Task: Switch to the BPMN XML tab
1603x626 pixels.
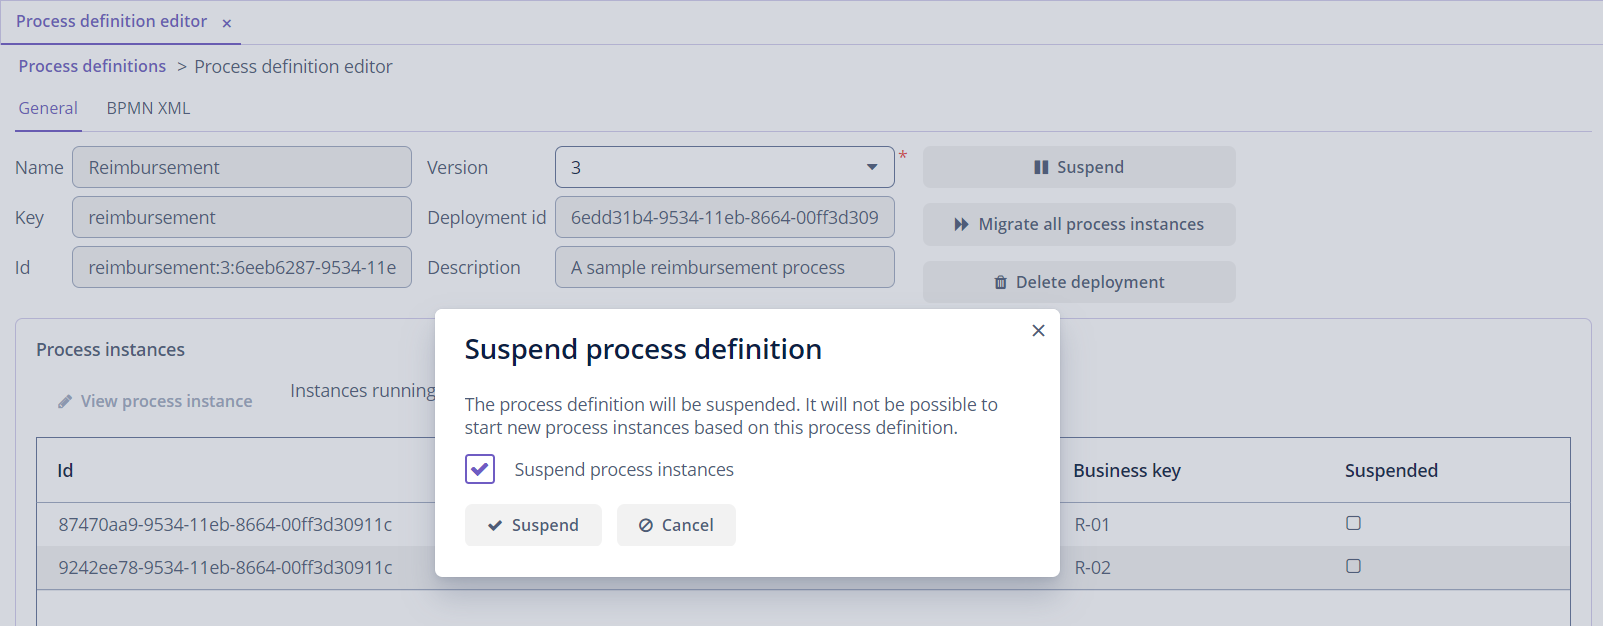Action: (x=148, y=108)
